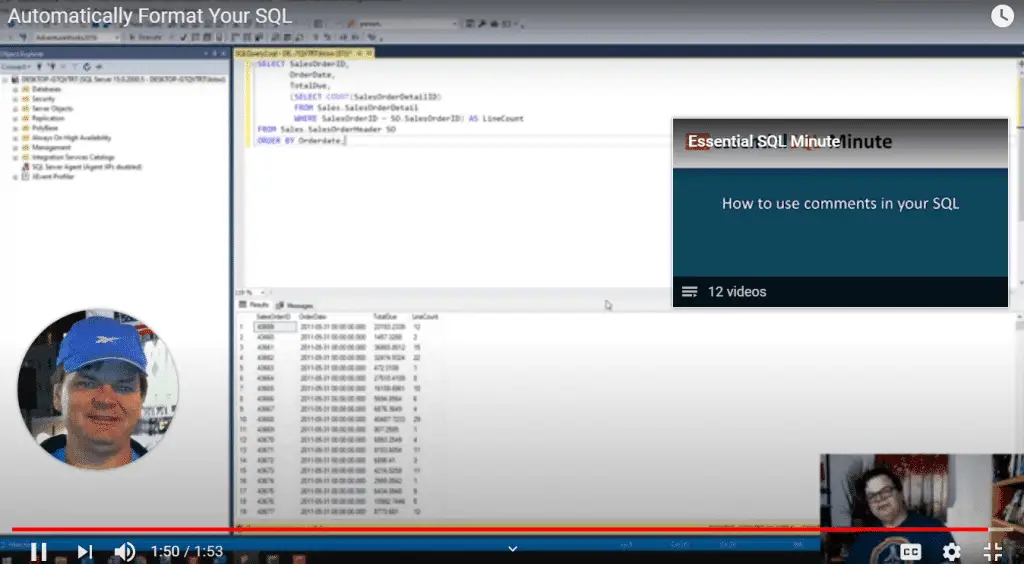
Task: Open the suggested video thumbnail at bottom right
Action: 921,509
